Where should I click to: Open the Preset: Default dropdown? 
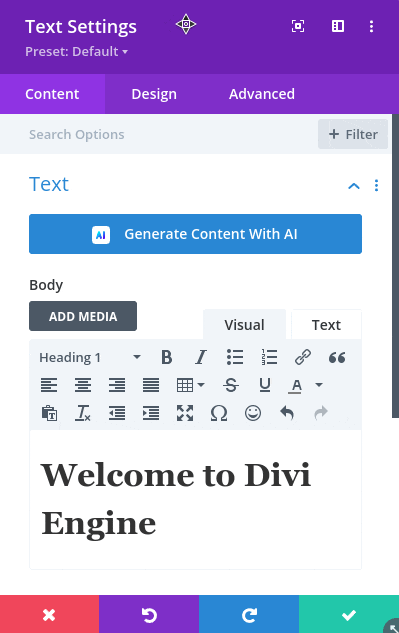pos(76,52)
